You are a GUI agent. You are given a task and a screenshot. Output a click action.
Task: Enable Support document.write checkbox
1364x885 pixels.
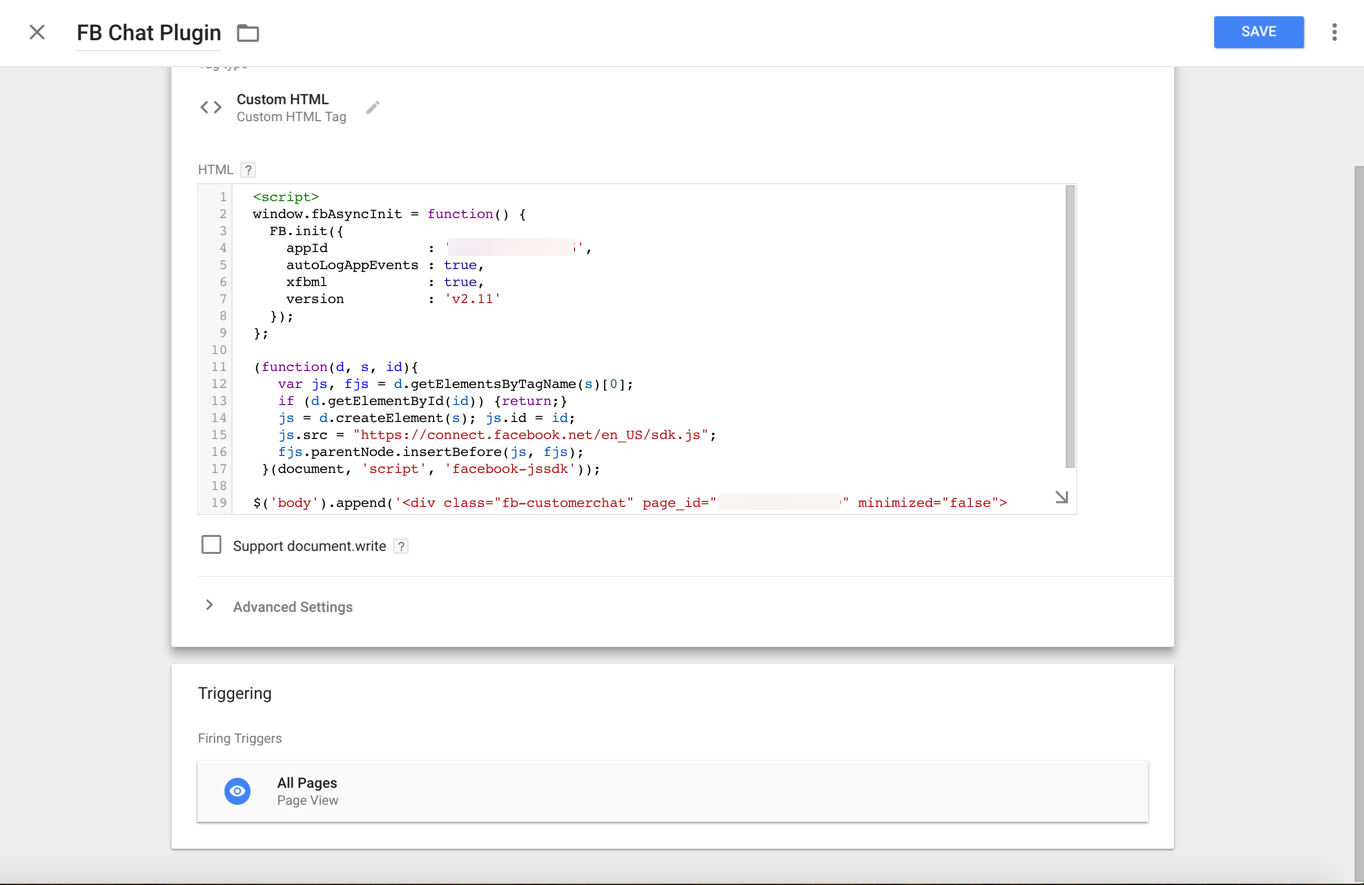pos(211,545)
